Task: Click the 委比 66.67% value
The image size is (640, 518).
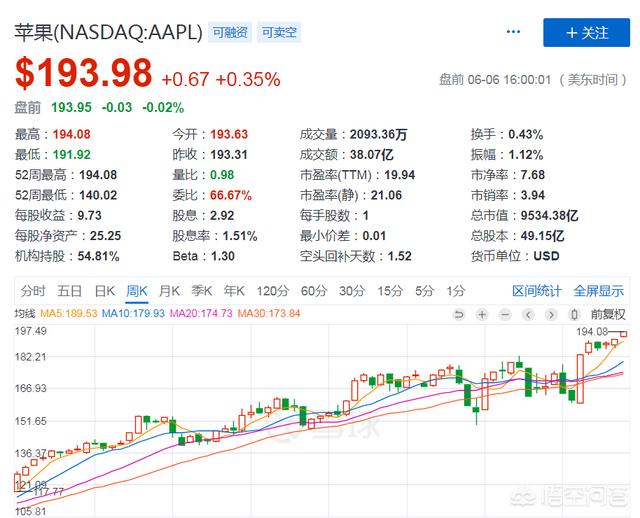Action: coord(231,195)
